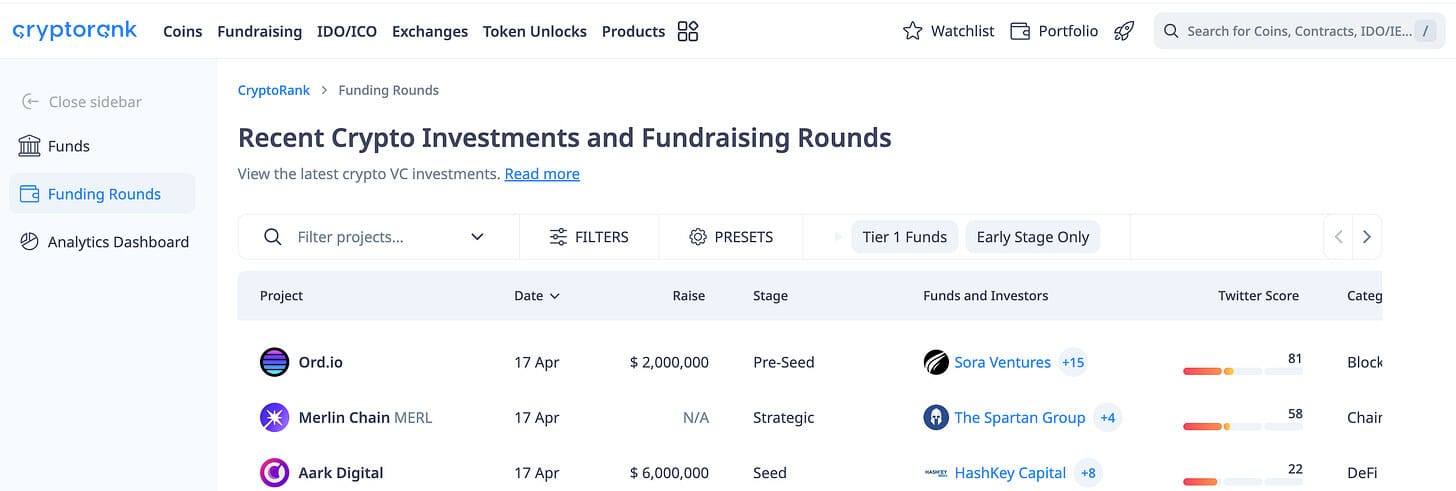Expand the Filter projects dropdown

477,237
